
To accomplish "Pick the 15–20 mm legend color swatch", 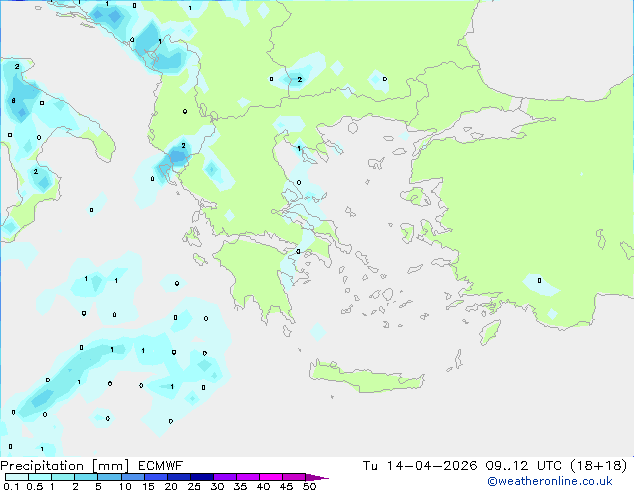I will coord(155,477).
